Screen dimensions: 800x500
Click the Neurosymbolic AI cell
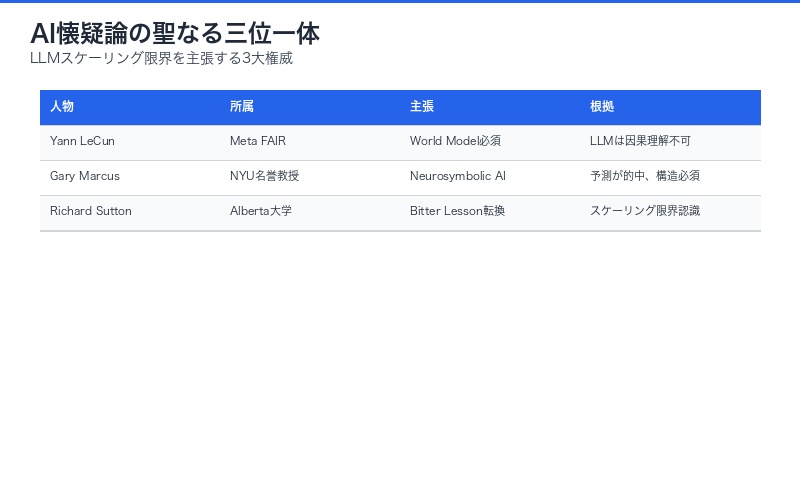458,176
